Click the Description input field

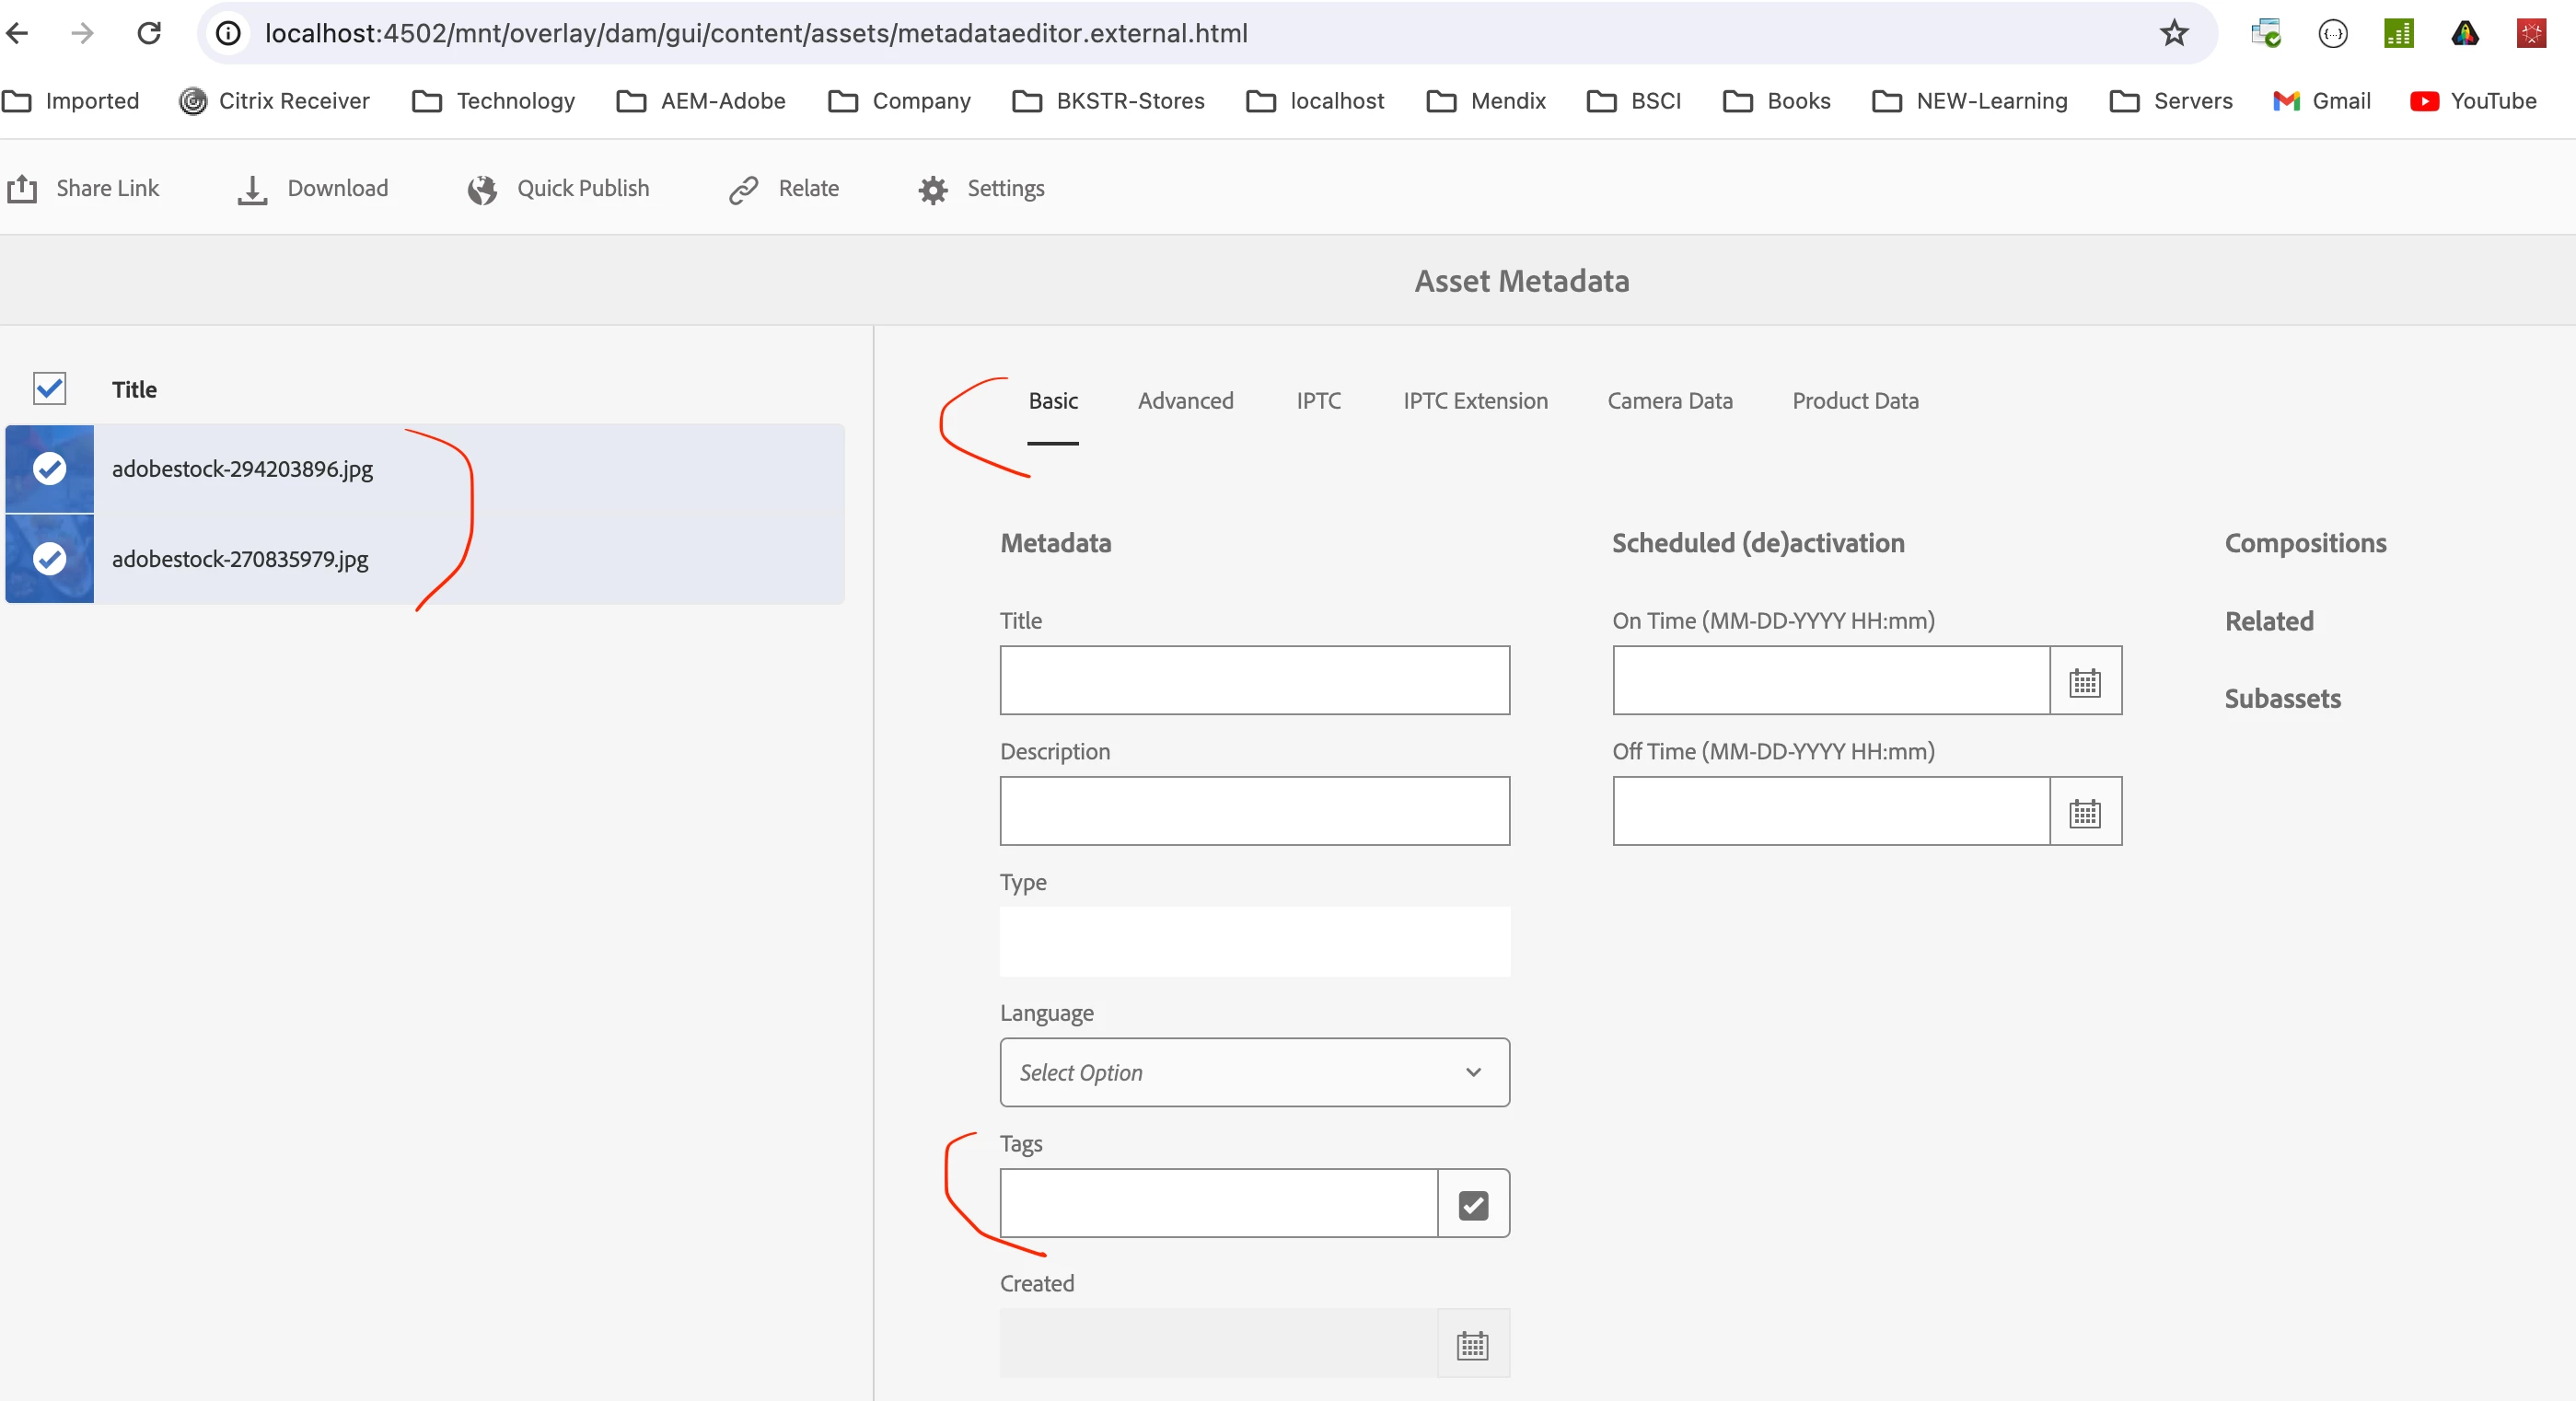tap(1254, 811)
